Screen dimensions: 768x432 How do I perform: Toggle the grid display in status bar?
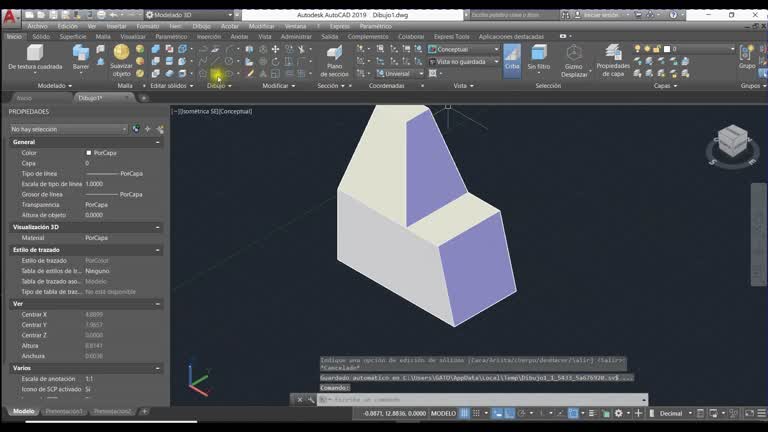(x=464, y=413)
